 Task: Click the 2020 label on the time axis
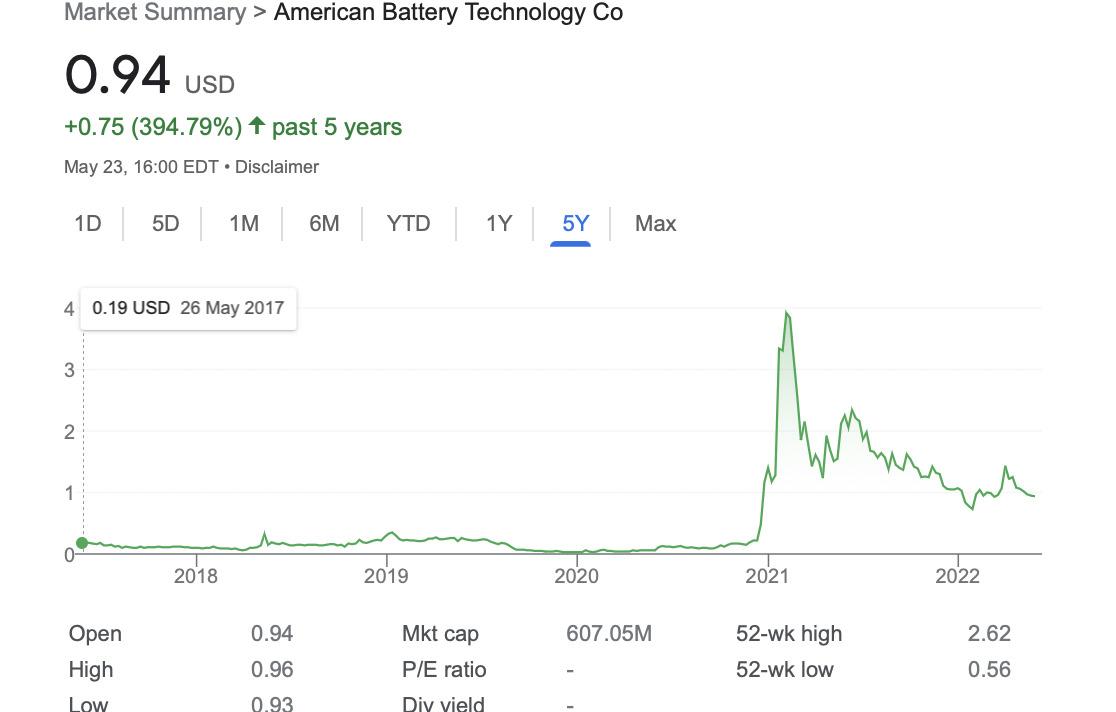pos(576,576)
